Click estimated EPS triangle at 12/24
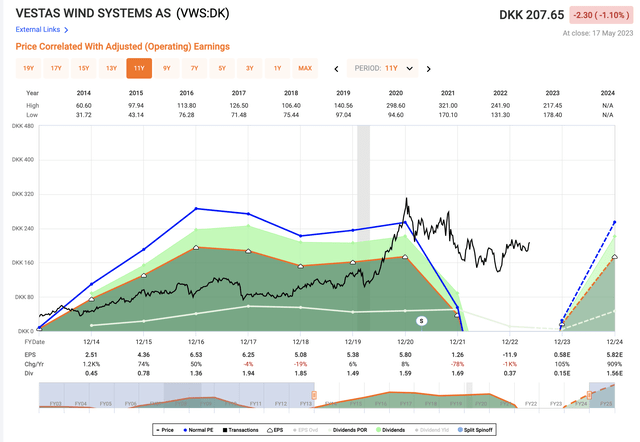640x442 pixels. (x=615, y=257)
